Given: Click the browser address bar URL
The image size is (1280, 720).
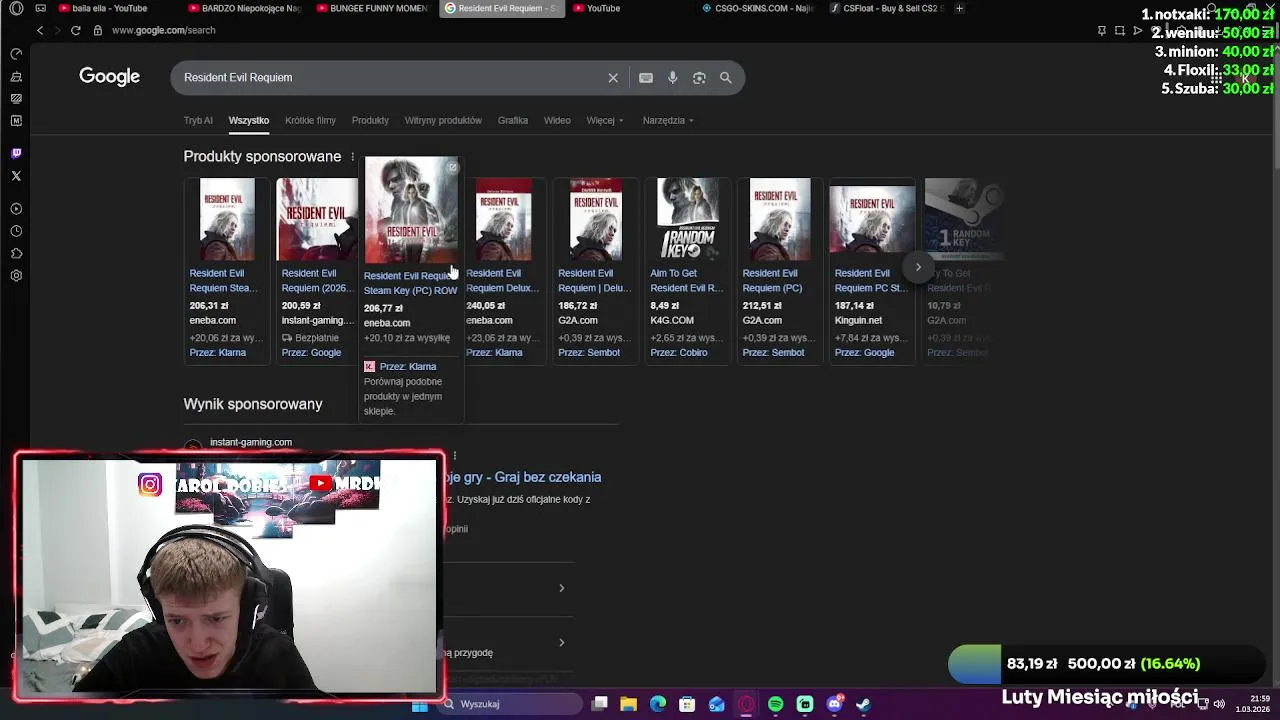Looking at the screenshot, I should click(164, 30).
